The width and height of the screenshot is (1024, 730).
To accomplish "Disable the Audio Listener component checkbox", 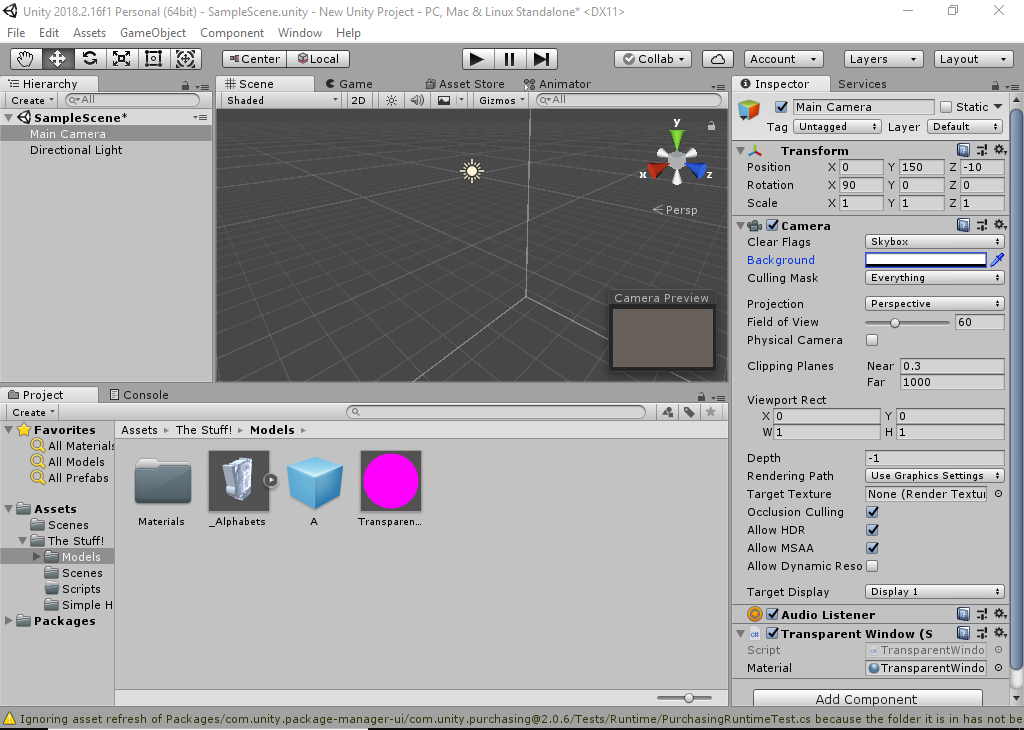I will (773, 614).
